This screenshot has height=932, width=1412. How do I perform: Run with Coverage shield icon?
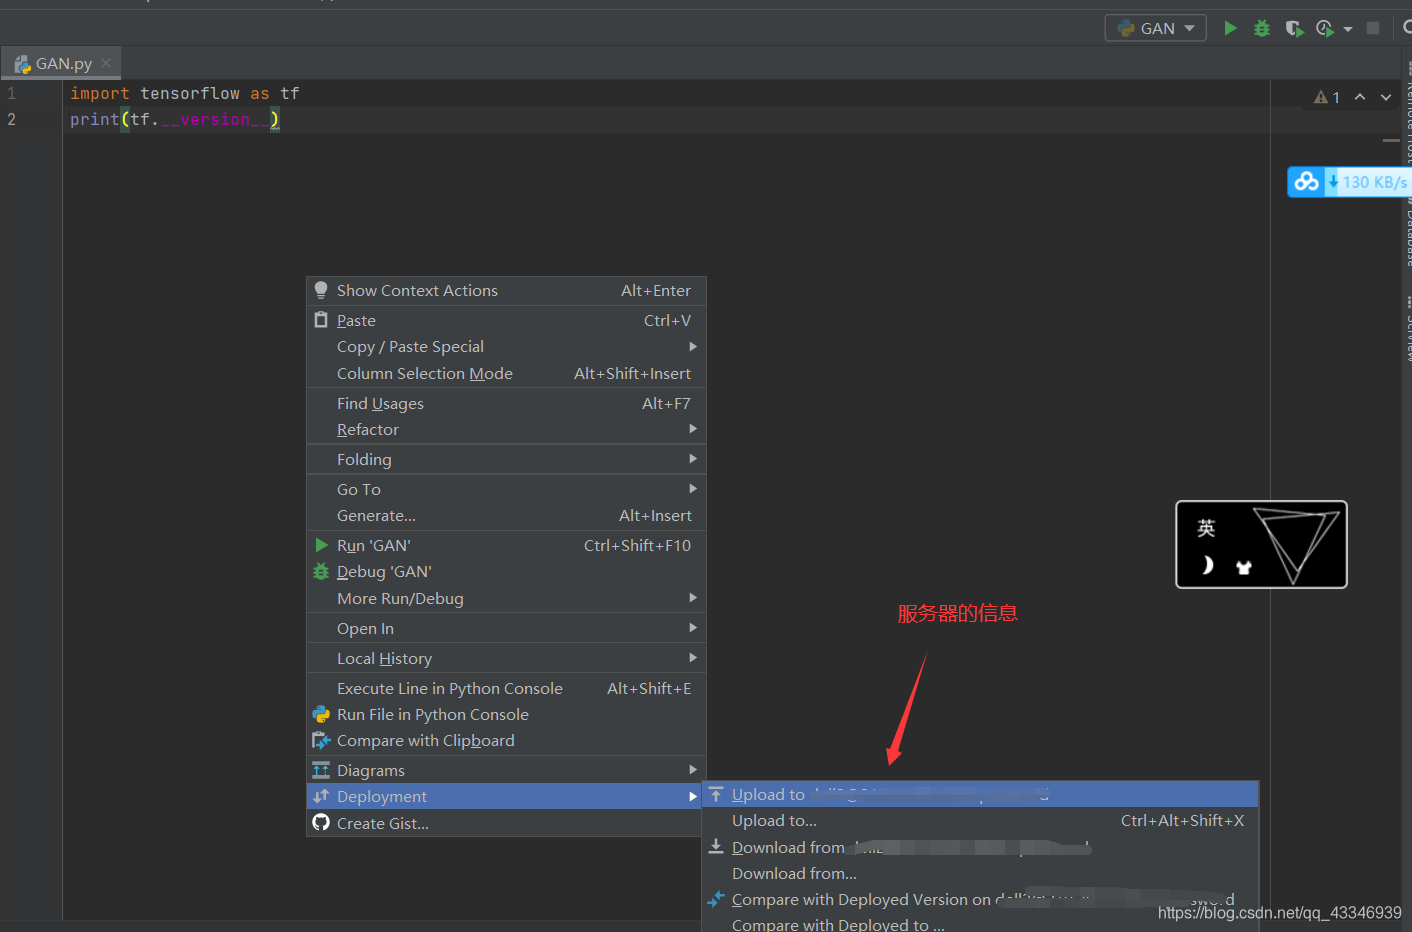[1294, 28]
